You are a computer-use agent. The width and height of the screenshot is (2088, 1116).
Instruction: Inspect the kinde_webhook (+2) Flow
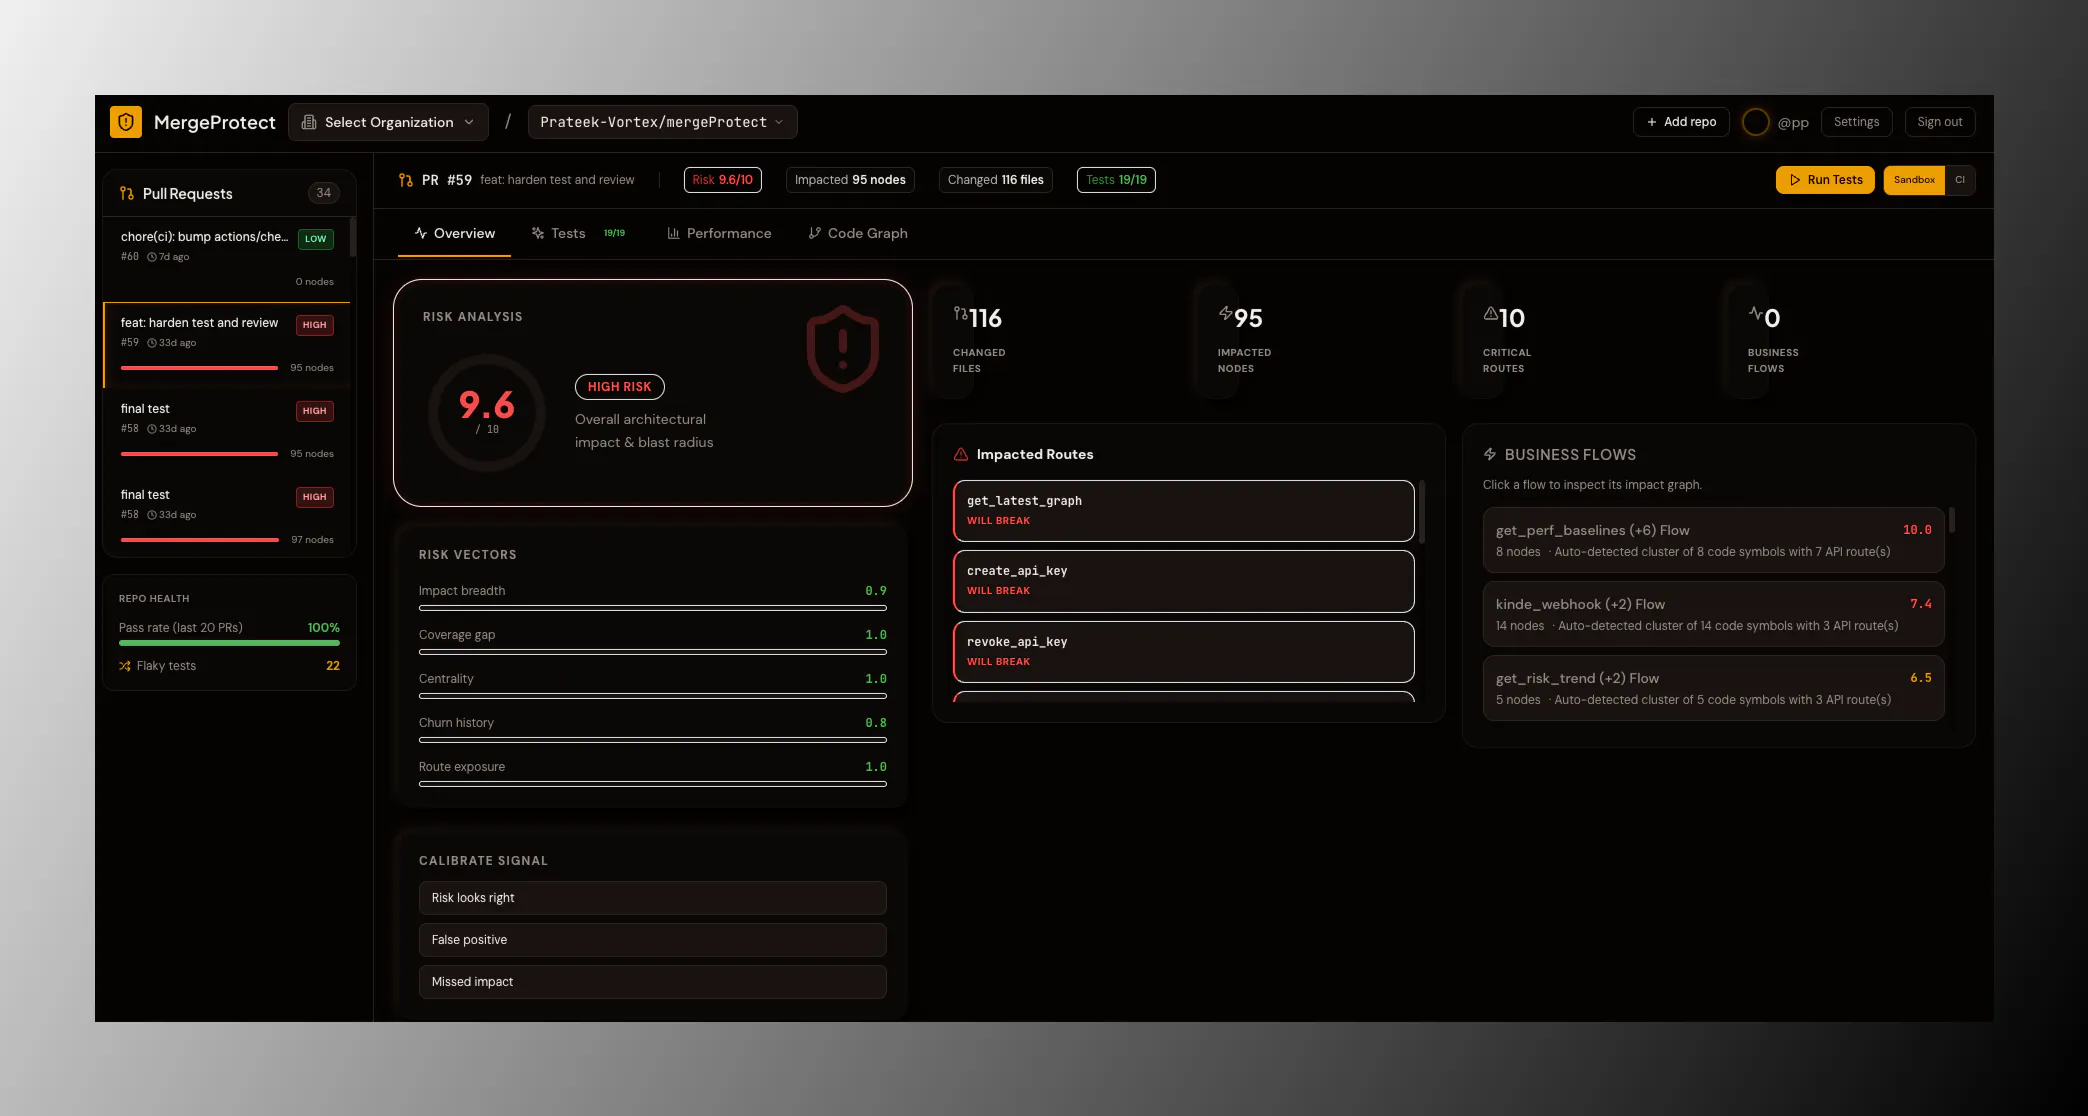[1713, 614]
